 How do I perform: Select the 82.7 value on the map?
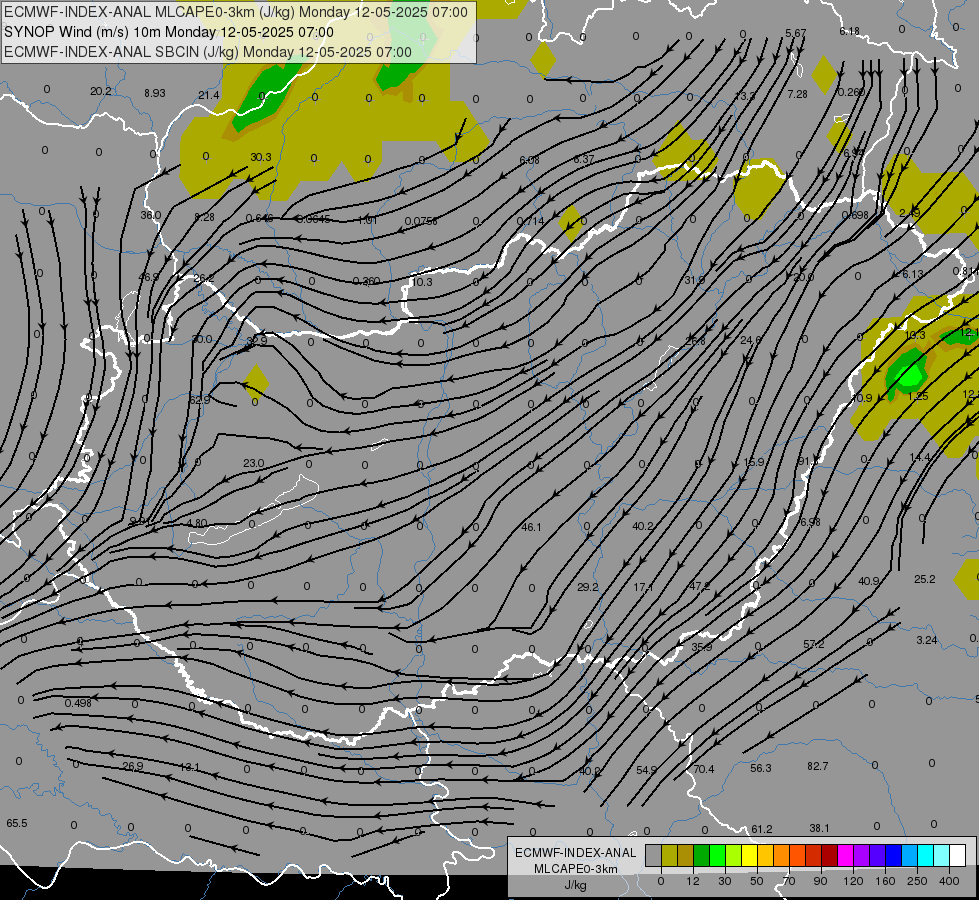[x=817, y=766]
